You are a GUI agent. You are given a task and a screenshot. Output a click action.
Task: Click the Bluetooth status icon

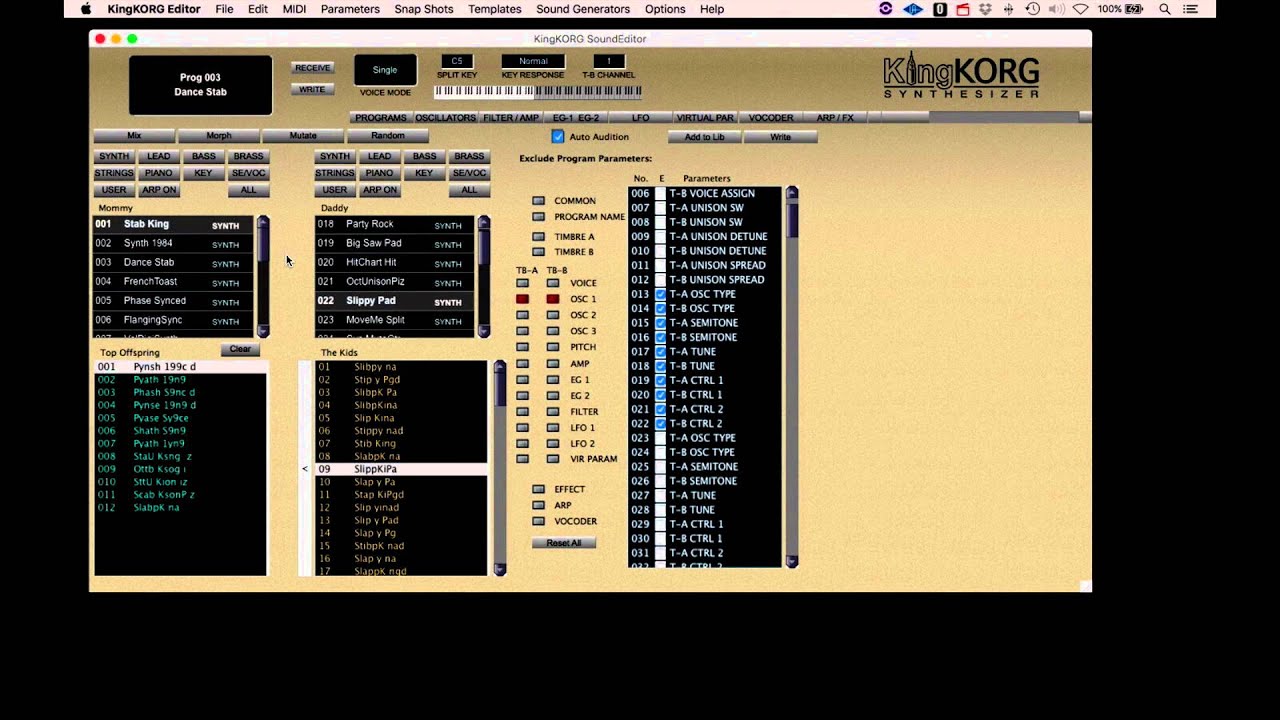(1008, 9)
